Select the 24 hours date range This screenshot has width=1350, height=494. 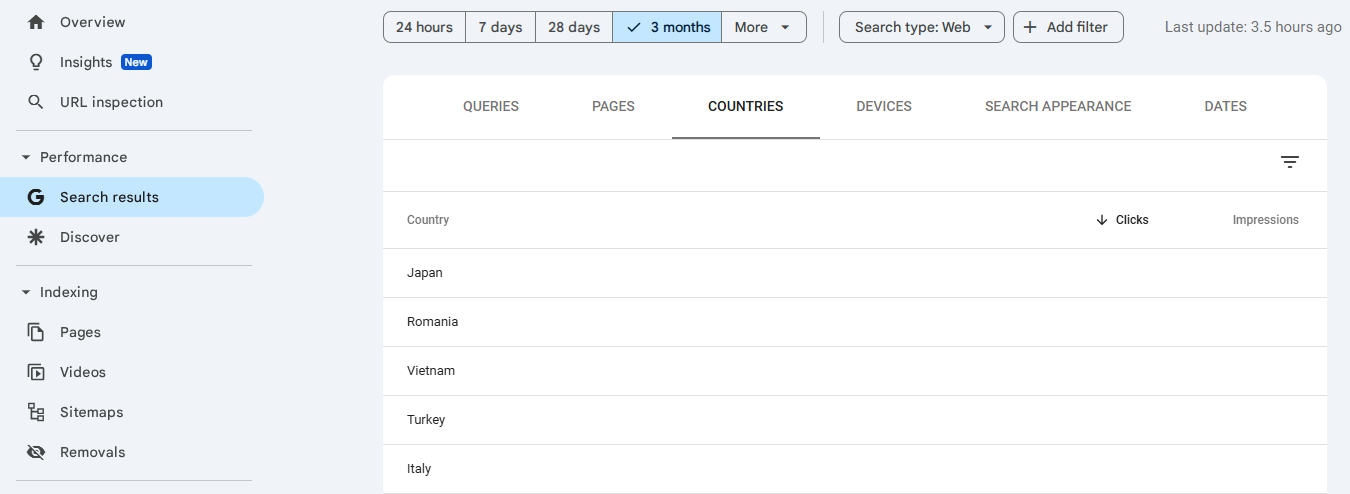click(424, 27)
